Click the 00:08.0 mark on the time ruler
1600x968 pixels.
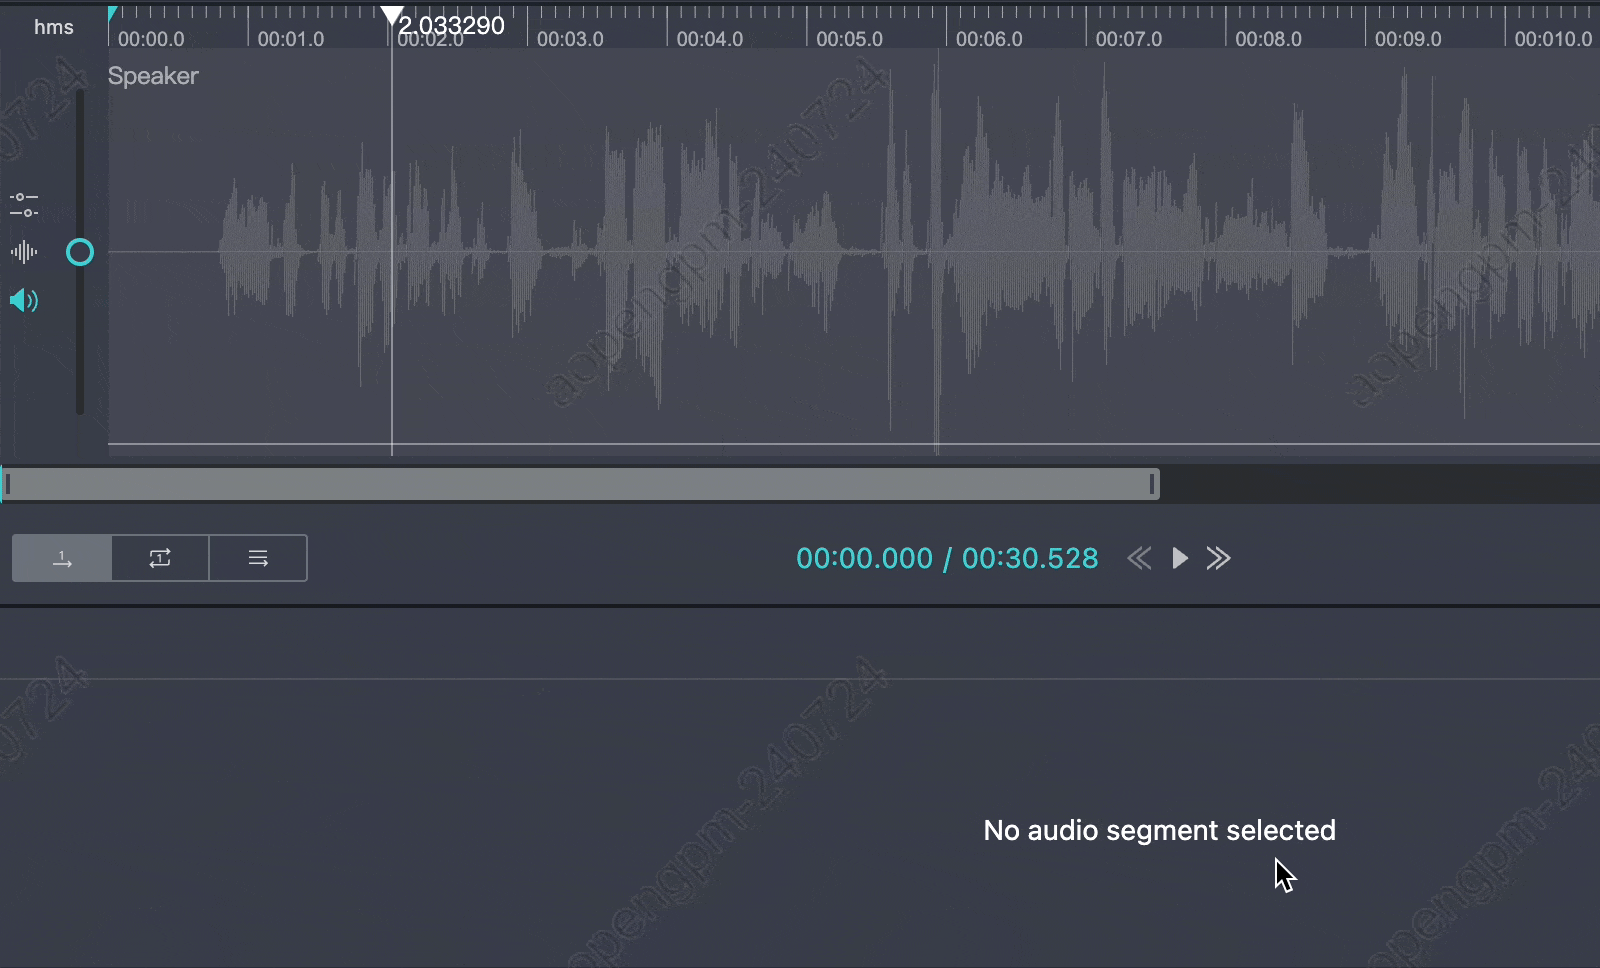[x=1267, y=39]
